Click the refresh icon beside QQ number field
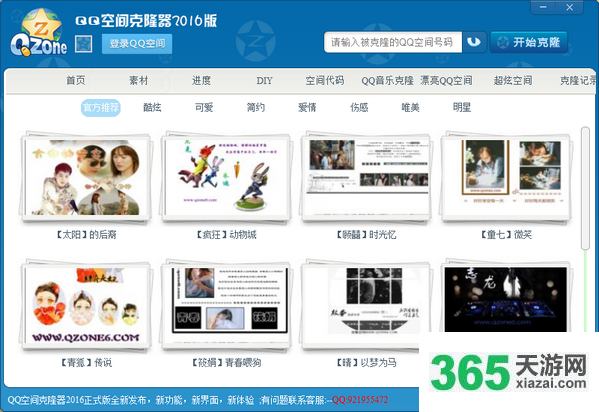Screen dimensions: 599x412 [x=474, y=42]
